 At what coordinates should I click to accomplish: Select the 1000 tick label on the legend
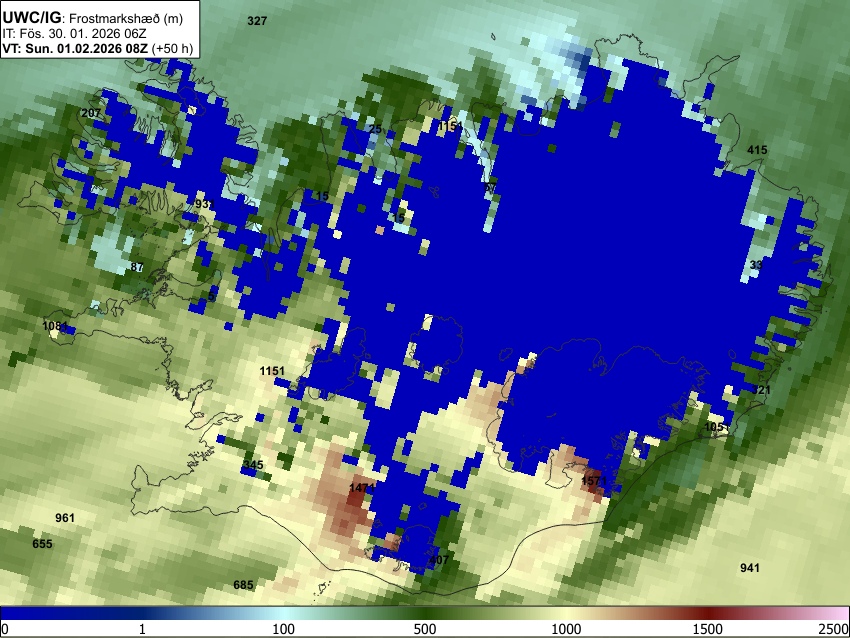[566, 629]
